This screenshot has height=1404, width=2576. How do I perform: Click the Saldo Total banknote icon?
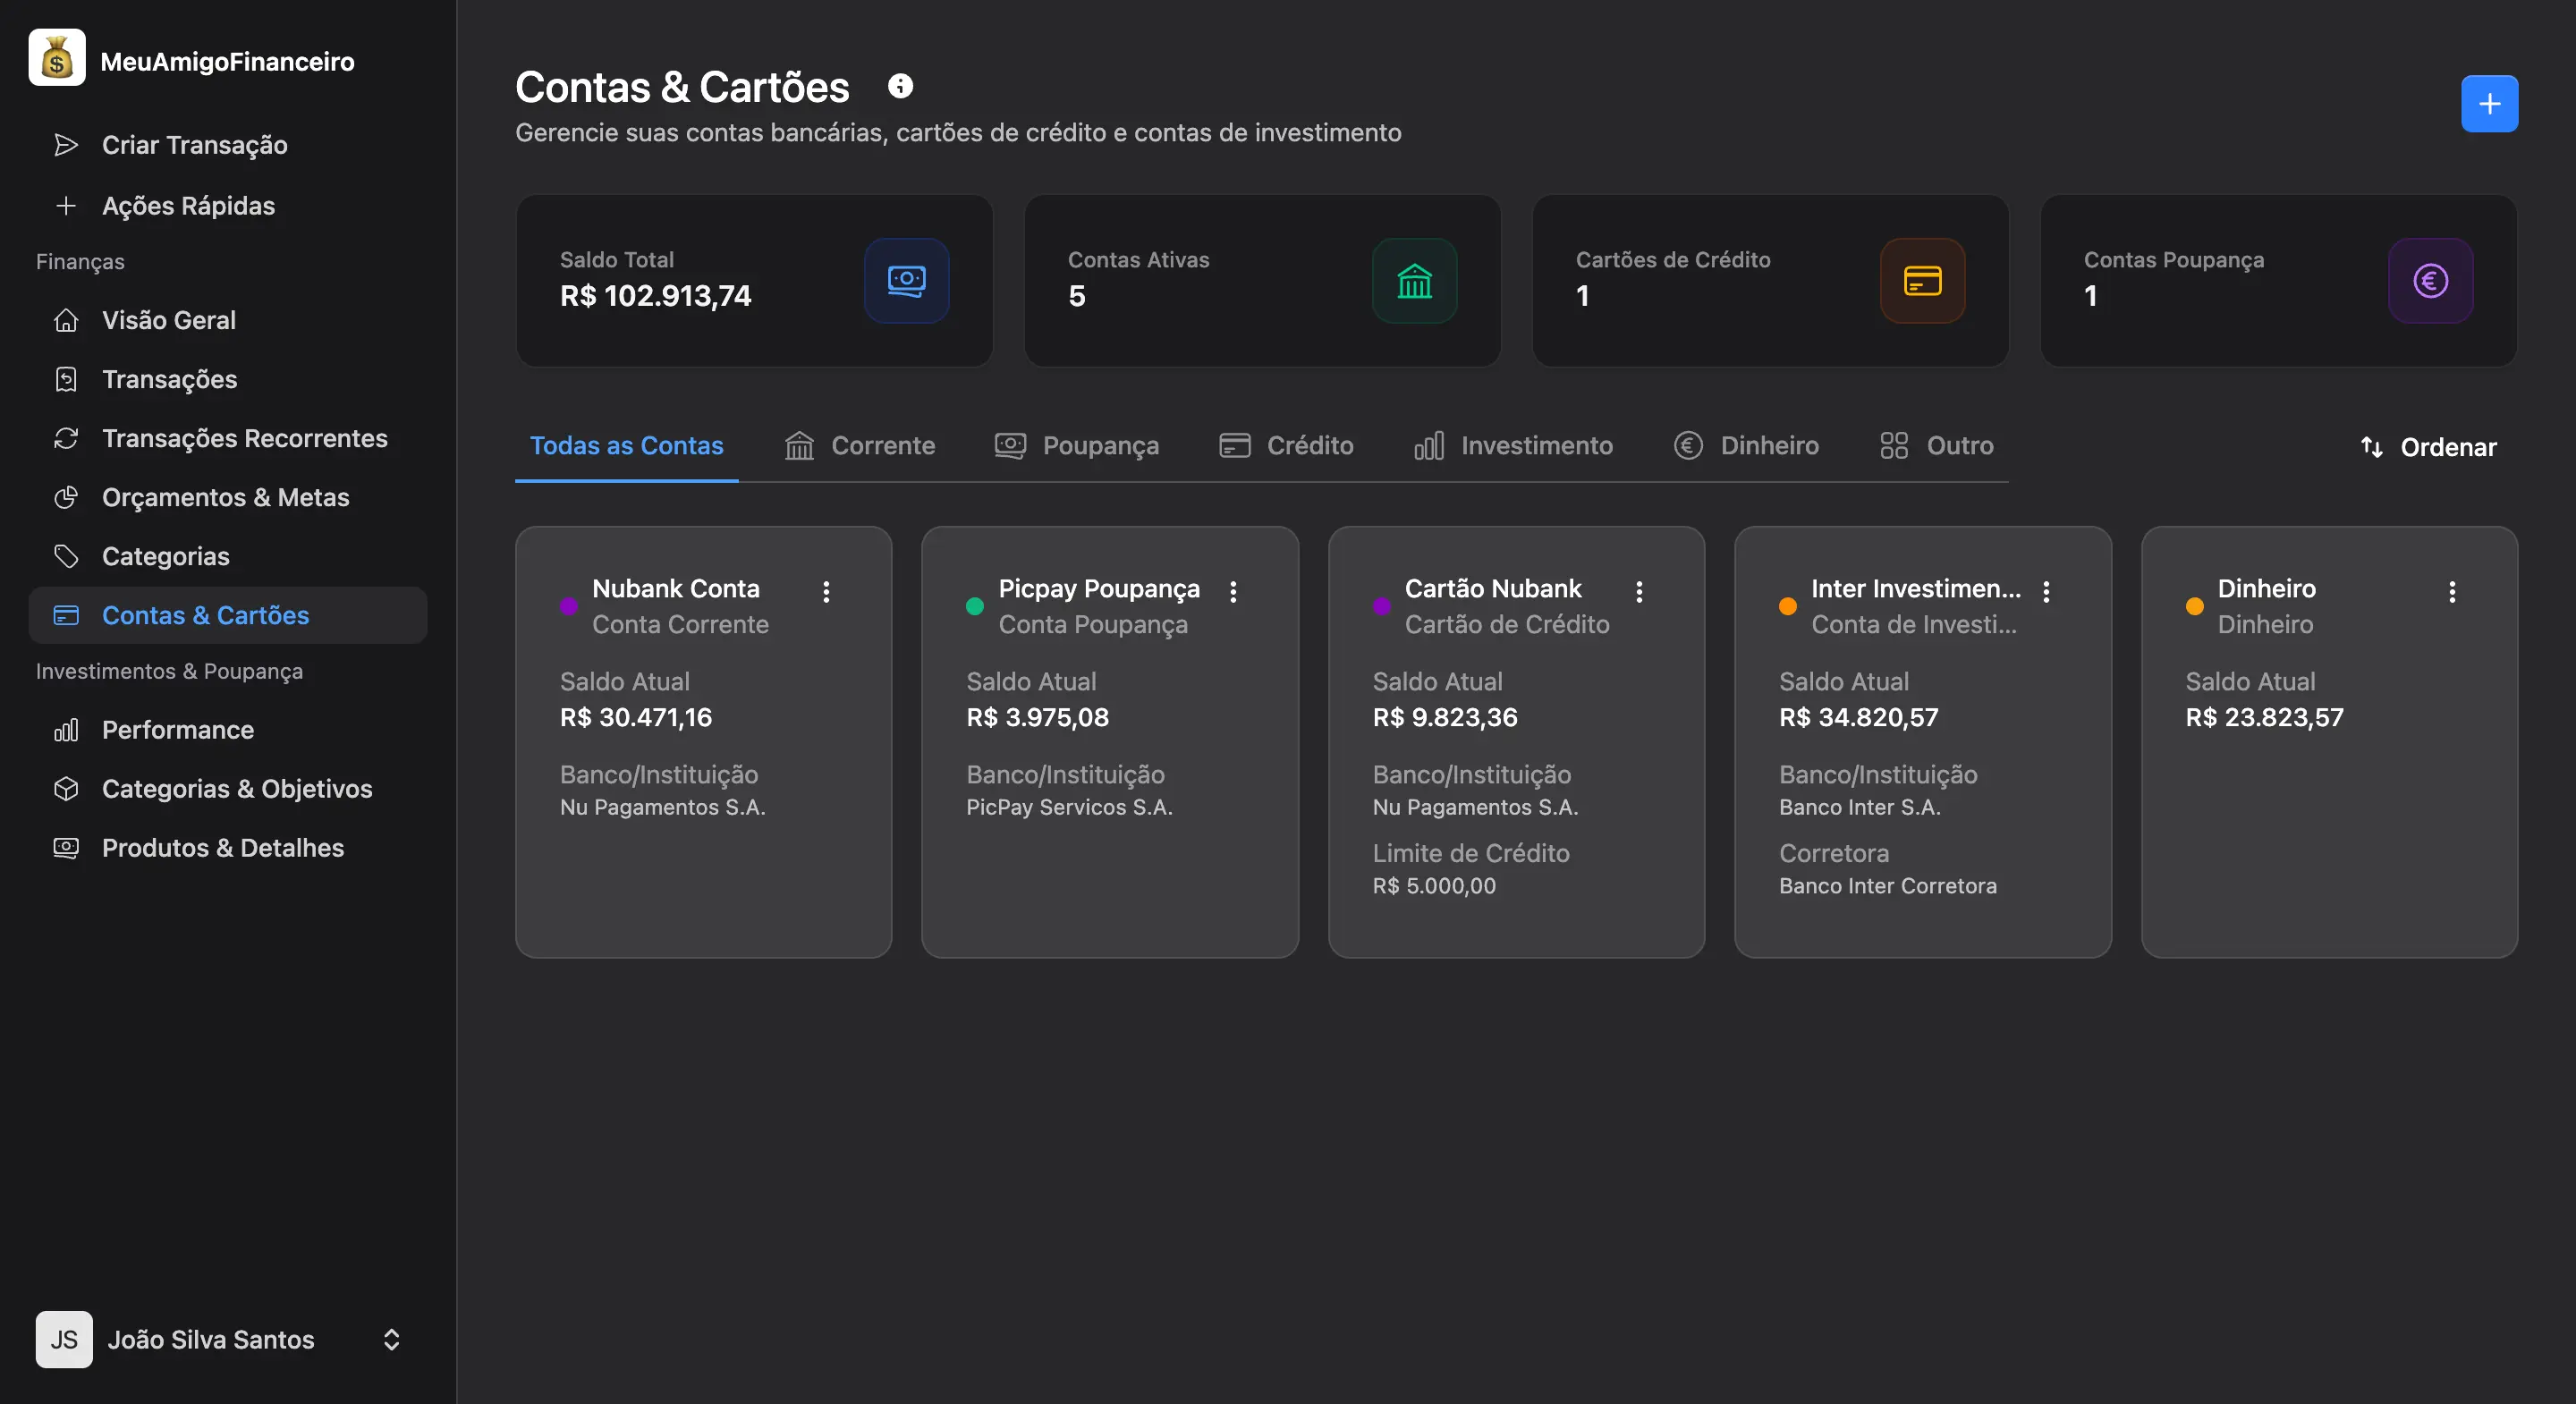tap(906, 281)
